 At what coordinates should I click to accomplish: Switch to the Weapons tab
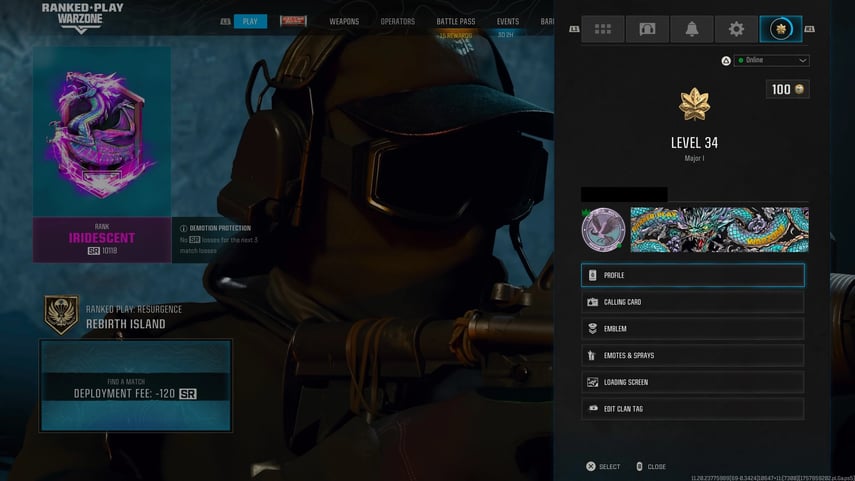coord(344,21)
